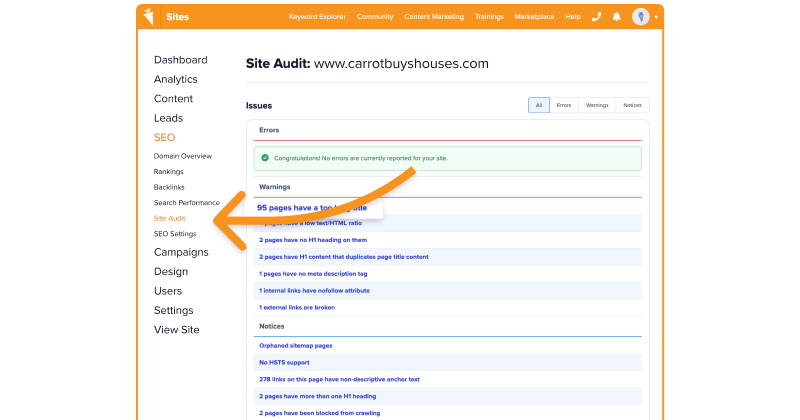
Task: Open Analytics in sidebar
Action: click(x=176, y=79)
